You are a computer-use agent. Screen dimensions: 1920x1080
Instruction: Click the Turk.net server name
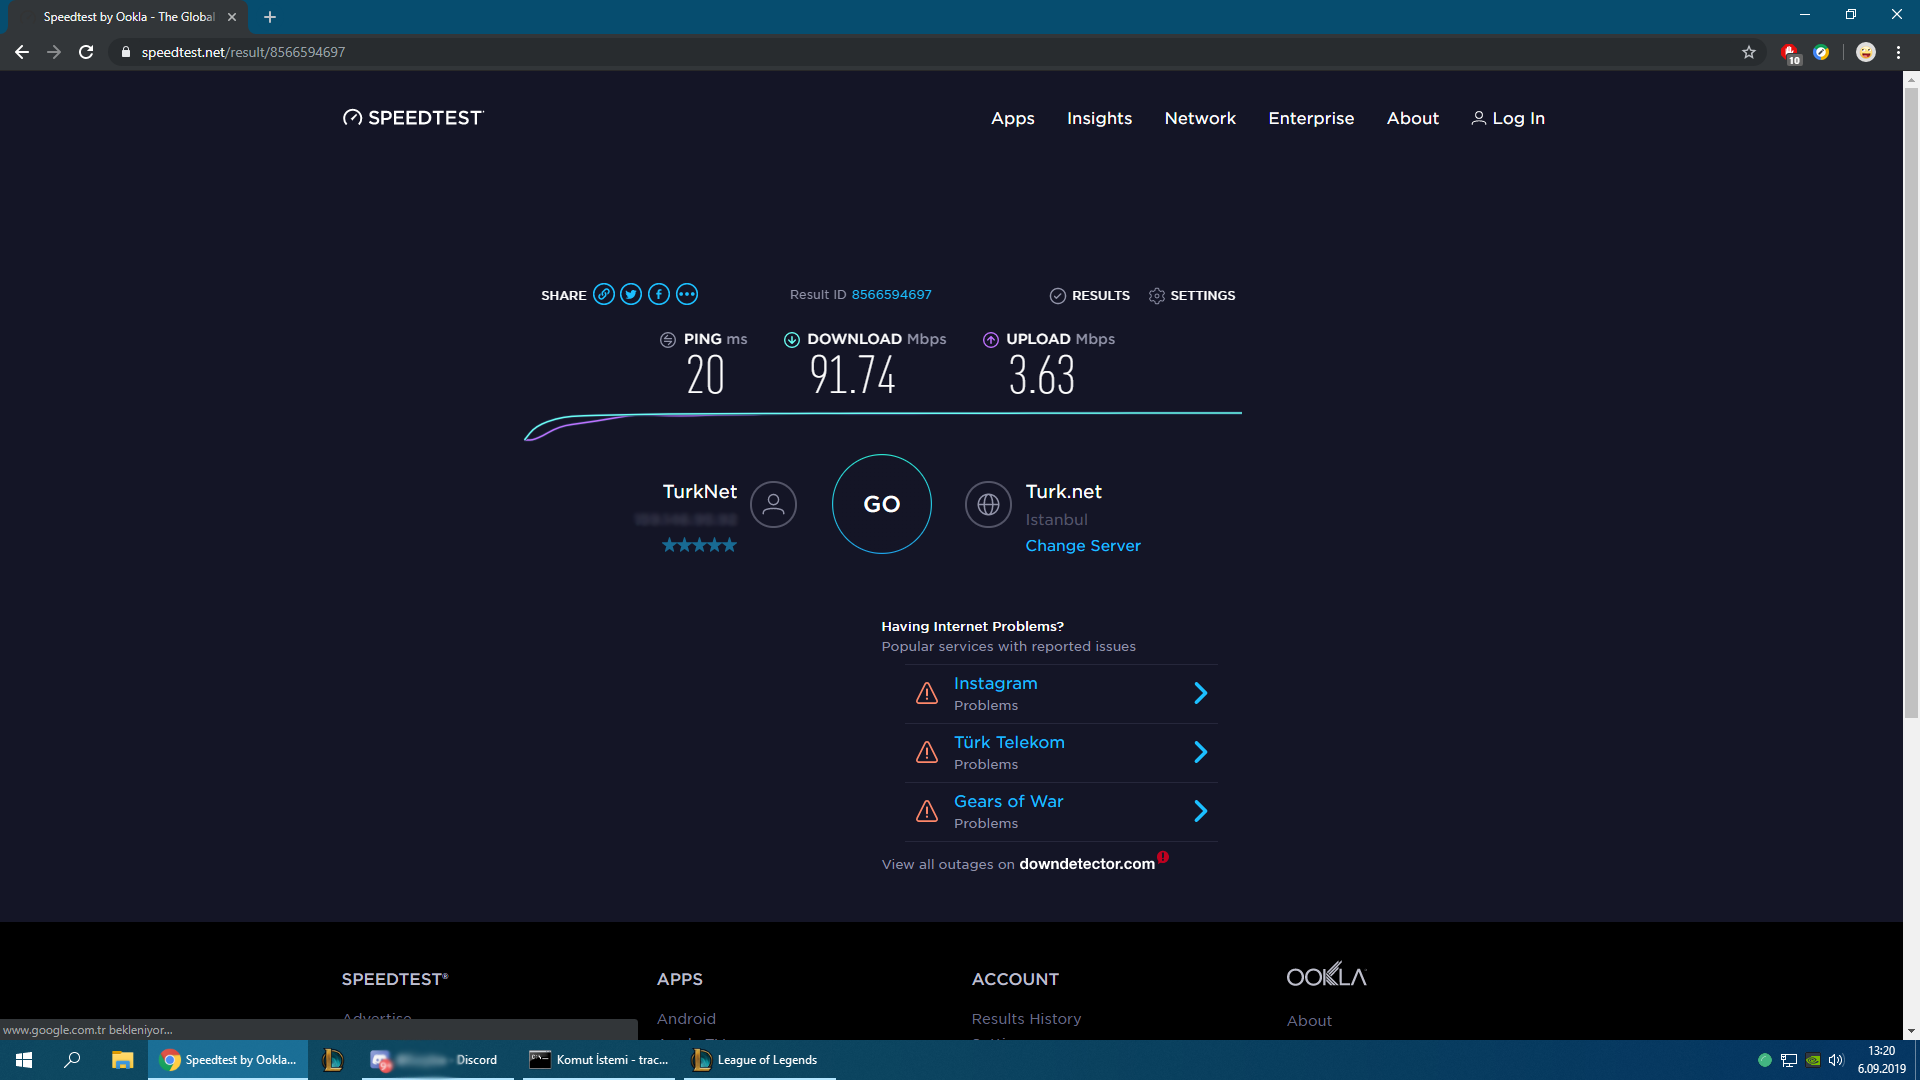click(x=1063, y=492)
